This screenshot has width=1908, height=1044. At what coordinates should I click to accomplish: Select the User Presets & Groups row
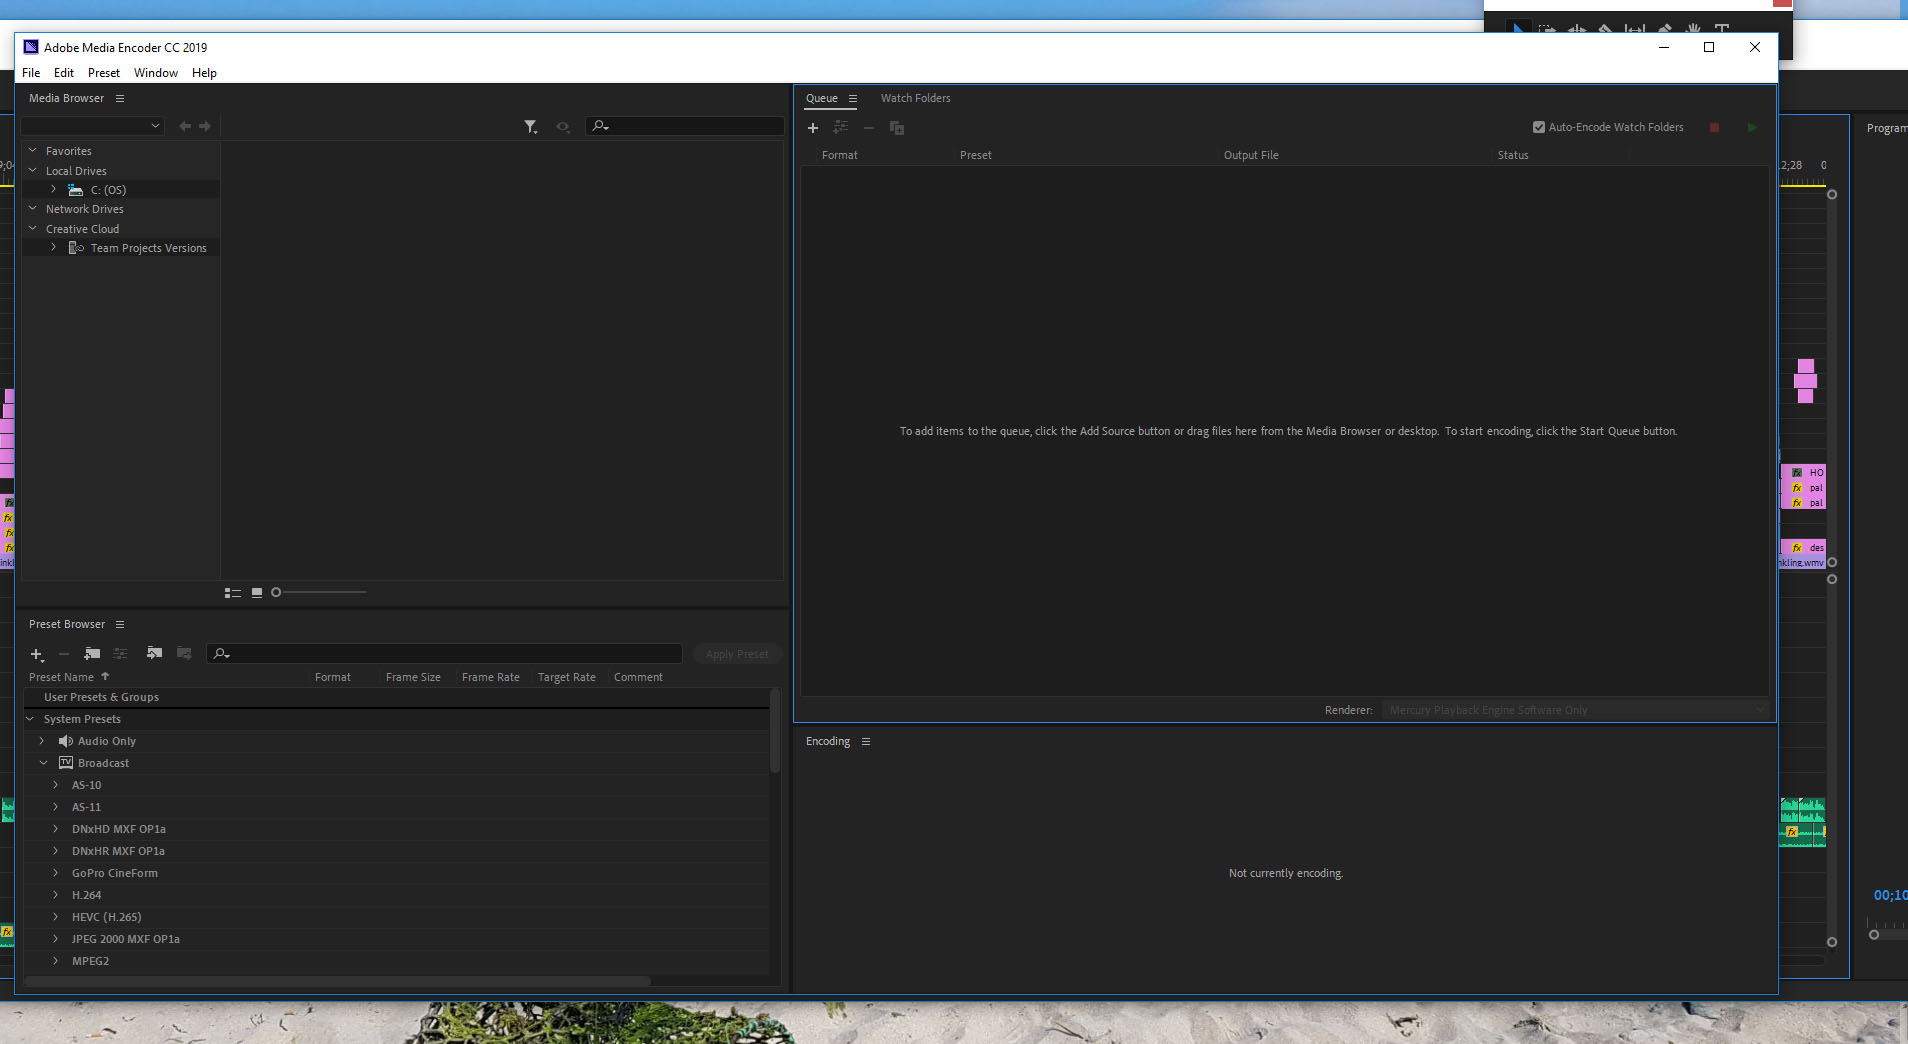coord(397,697)
